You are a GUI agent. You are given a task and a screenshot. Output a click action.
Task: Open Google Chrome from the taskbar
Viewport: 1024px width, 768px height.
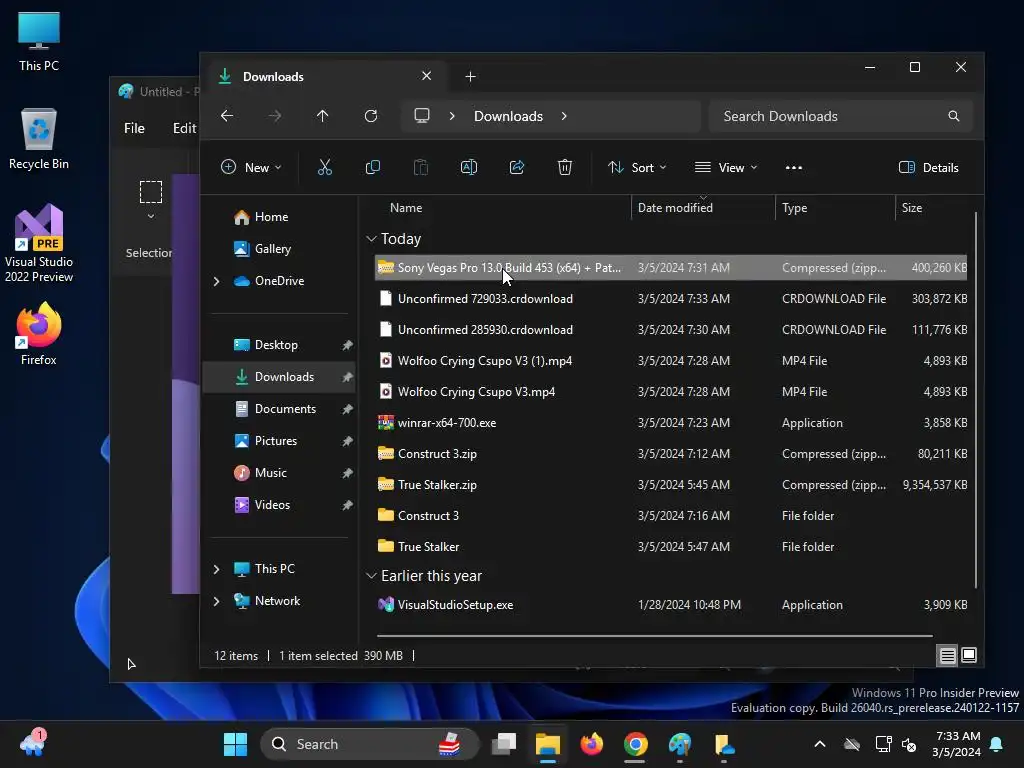[x=635, y=744]
